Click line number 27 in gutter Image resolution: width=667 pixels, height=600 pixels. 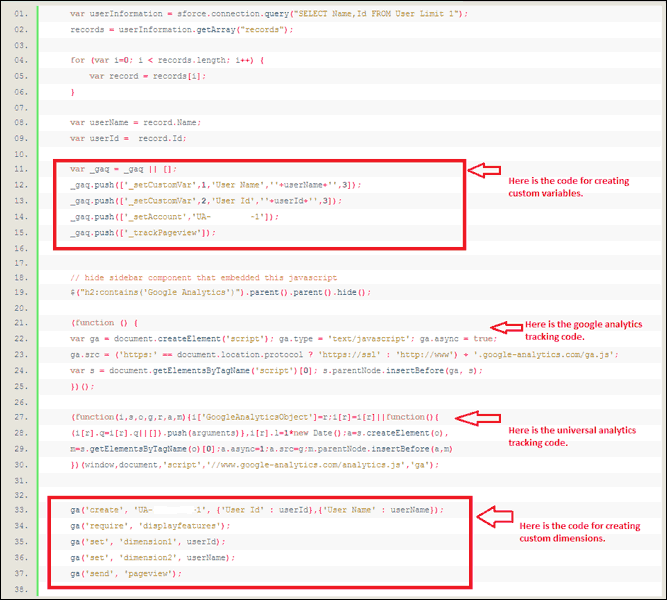21,417
